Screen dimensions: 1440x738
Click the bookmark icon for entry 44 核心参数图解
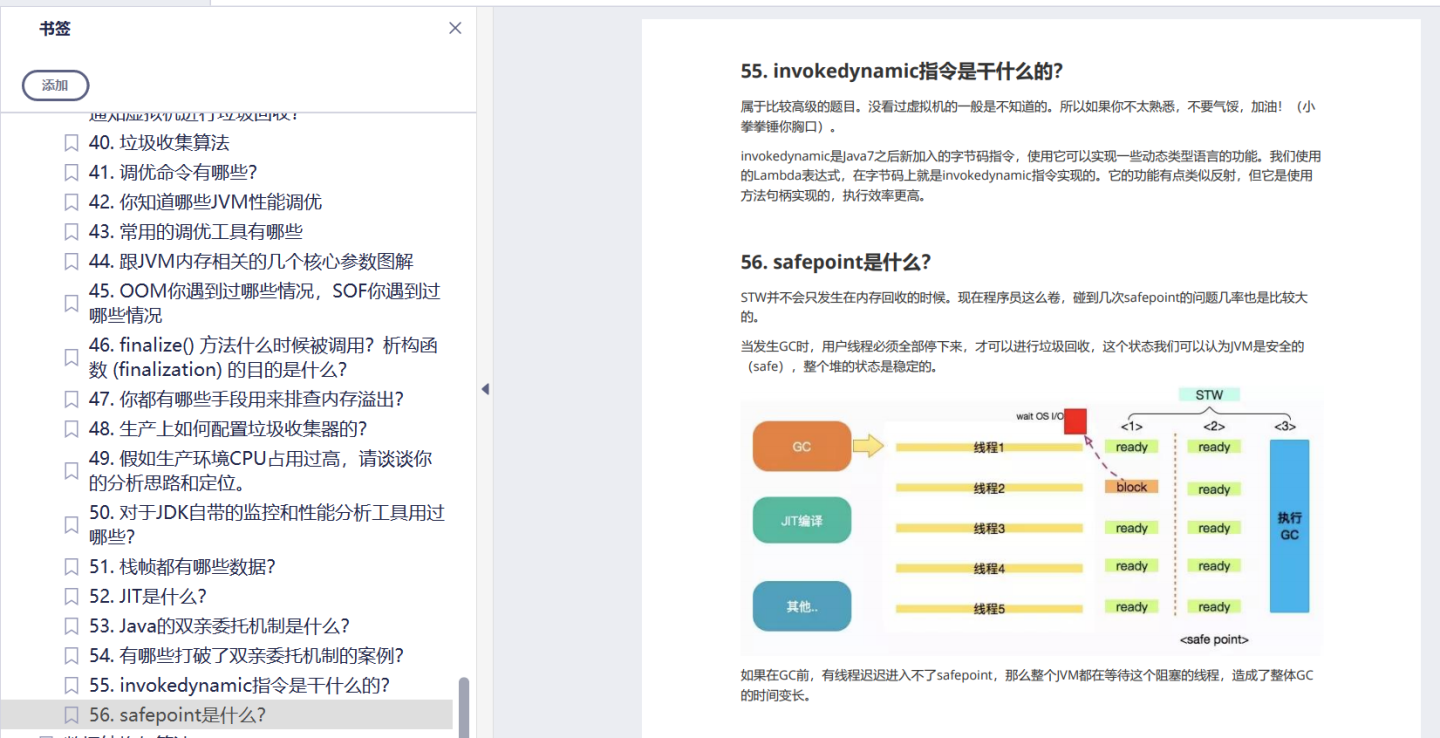(x=71, y=262)
